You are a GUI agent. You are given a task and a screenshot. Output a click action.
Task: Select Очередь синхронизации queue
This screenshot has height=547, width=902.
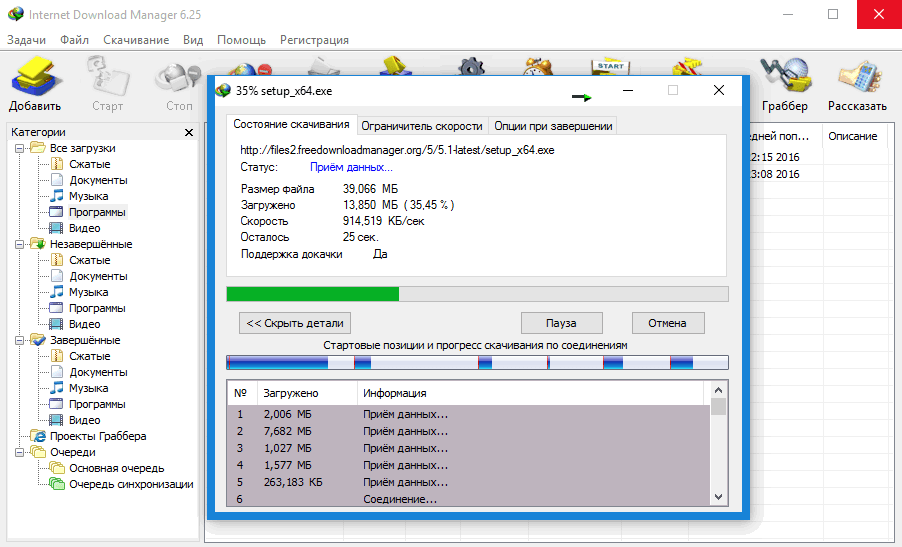pos(131,484)
